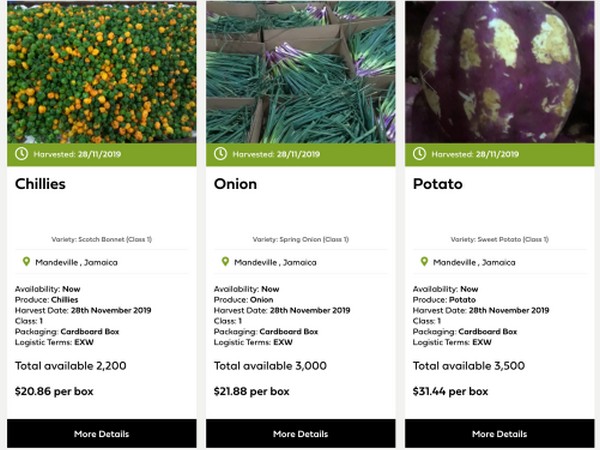Select the Onion product title
The width and height of the screenshot is (600, 450).
coord(236,185)
